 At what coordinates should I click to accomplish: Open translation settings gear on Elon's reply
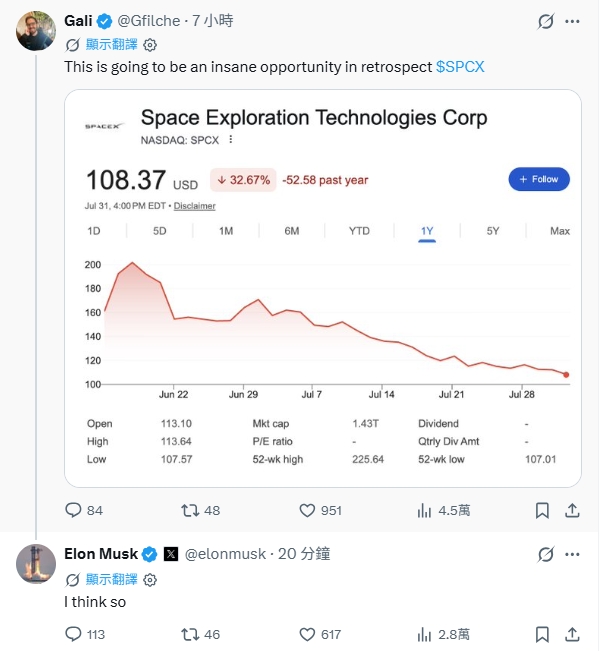150,580
